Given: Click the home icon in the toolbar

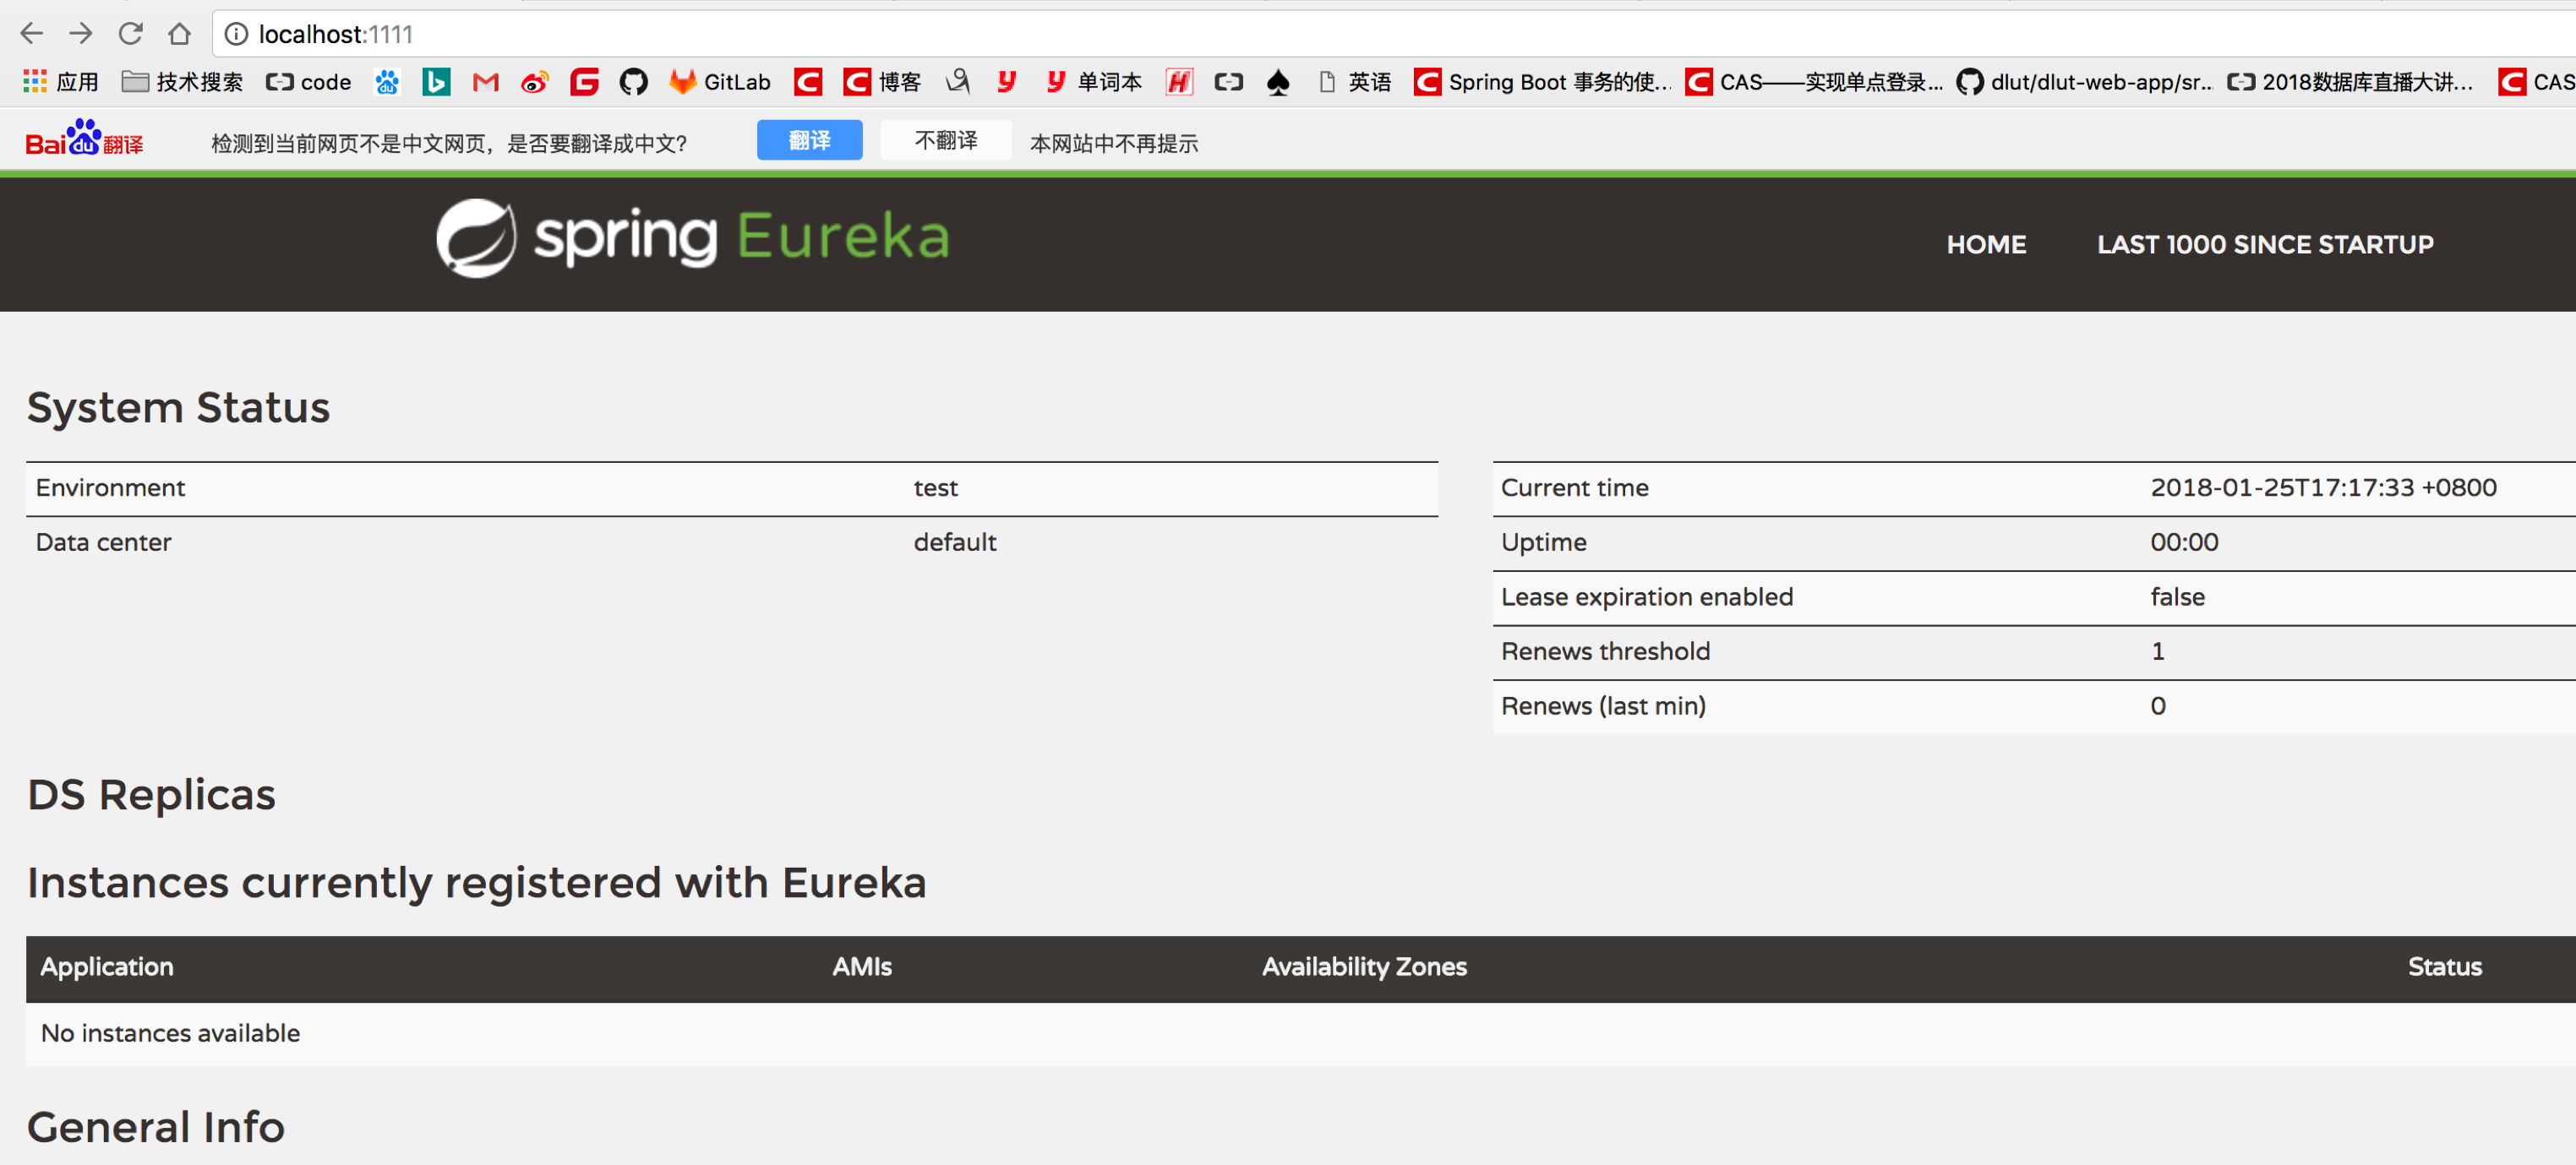Looking at the screenshot, I should tap(179, 34).
